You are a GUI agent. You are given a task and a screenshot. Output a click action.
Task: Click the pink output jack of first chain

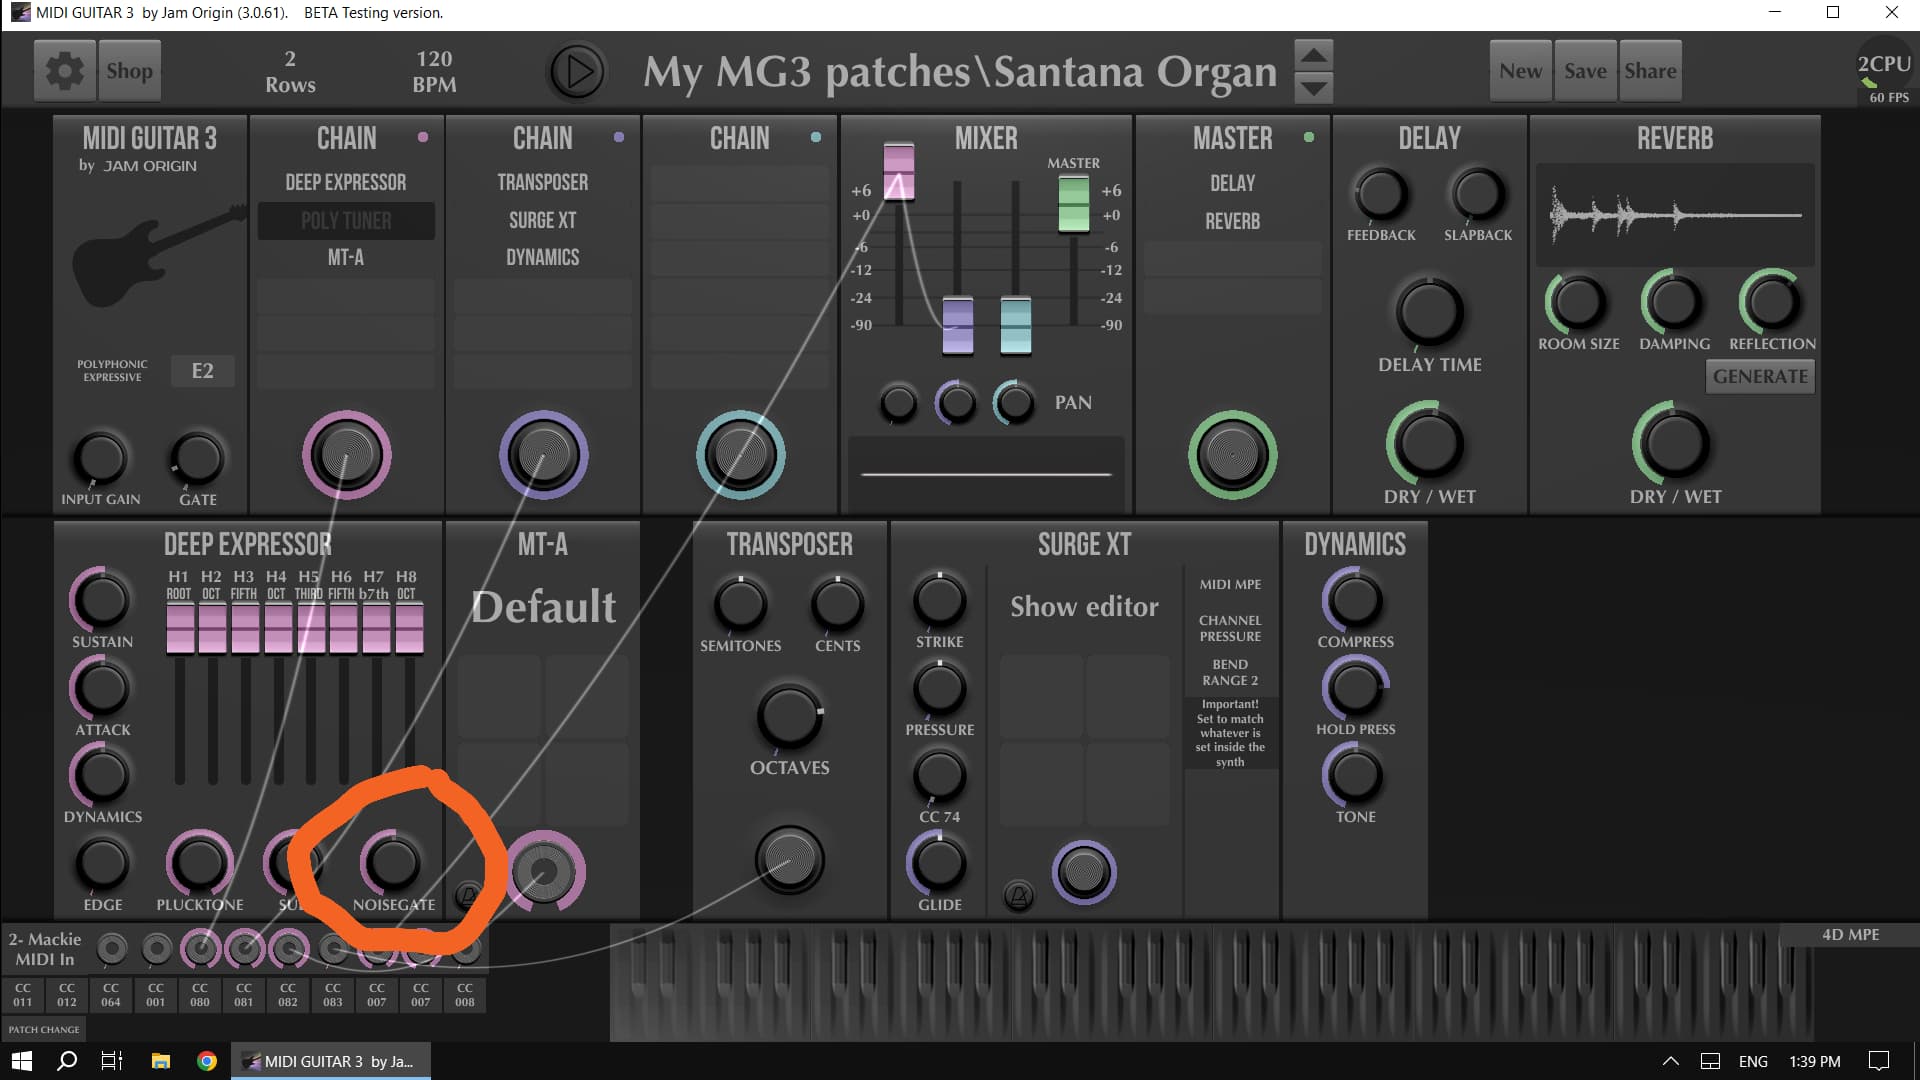pyautogui.click(x=346, y=455)
